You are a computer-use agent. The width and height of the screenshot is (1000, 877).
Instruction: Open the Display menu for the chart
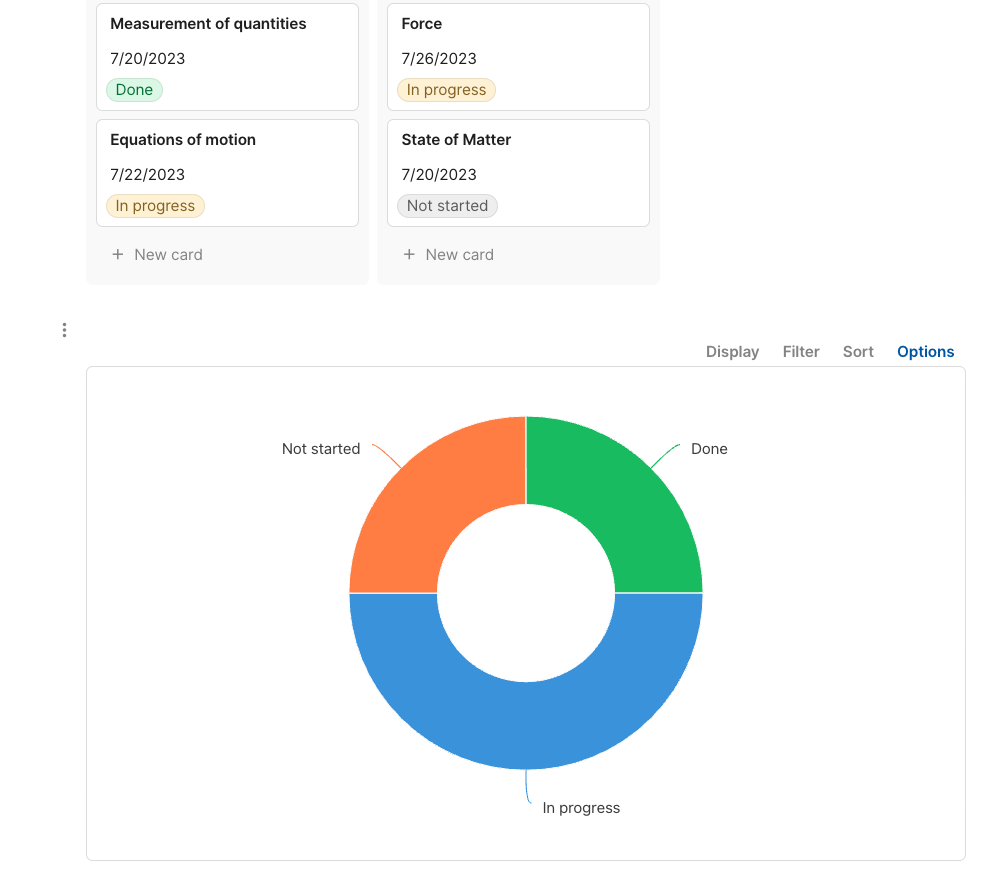pyautogui.click(x=732, y=351)
